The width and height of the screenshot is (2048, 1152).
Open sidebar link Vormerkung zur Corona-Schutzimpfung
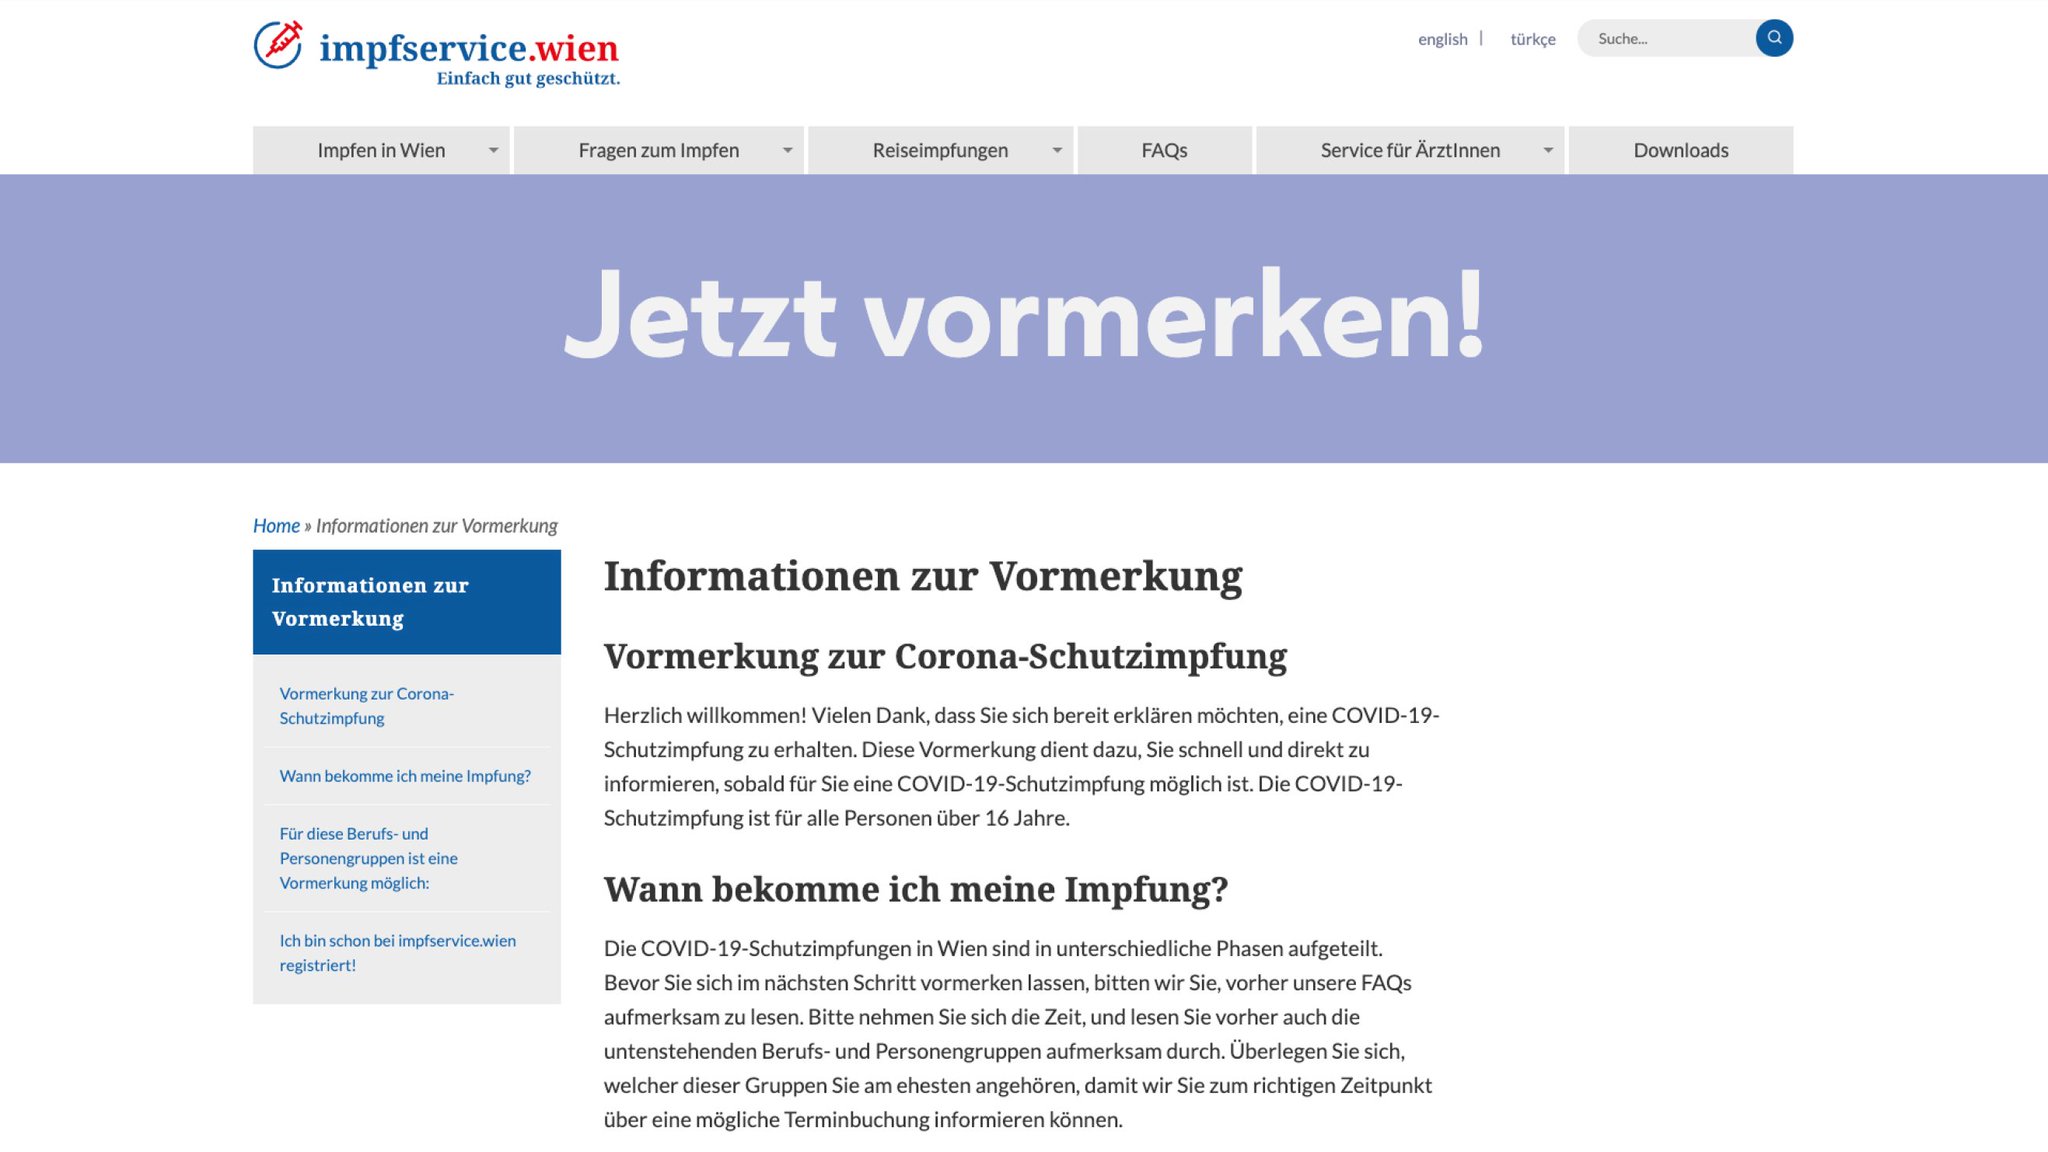click(366, 706)
